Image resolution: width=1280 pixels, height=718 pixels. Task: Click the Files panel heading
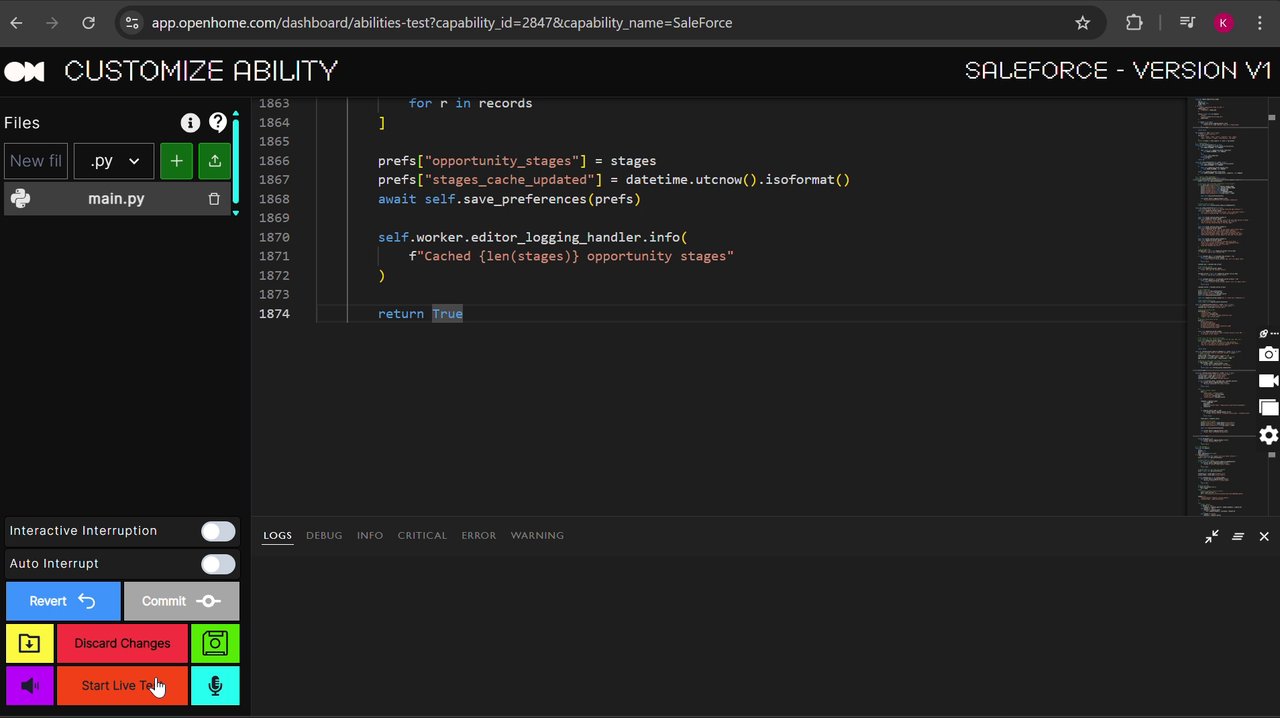[22, 123]
